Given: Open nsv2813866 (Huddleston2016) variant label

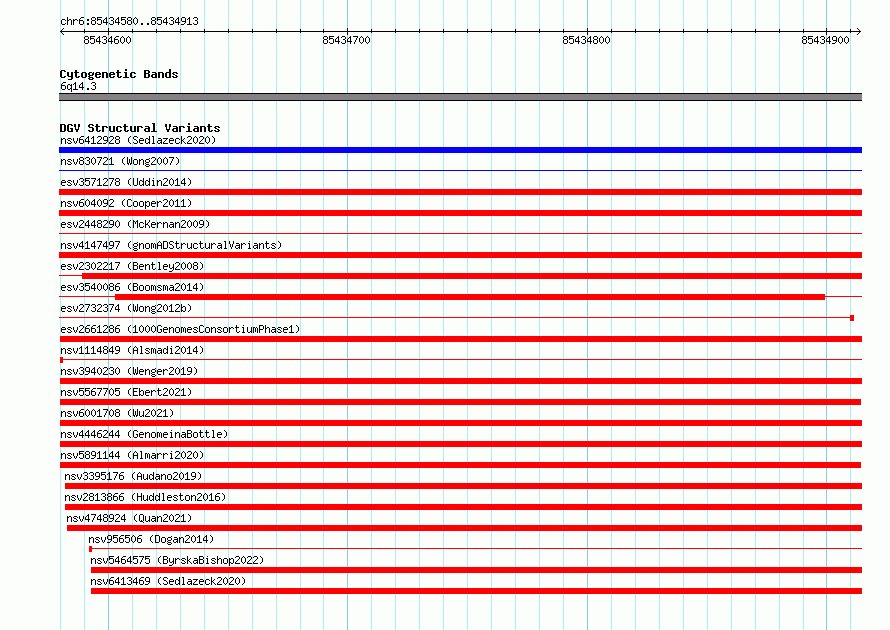Looking at the screenshot, I should (x=145, y=497).
